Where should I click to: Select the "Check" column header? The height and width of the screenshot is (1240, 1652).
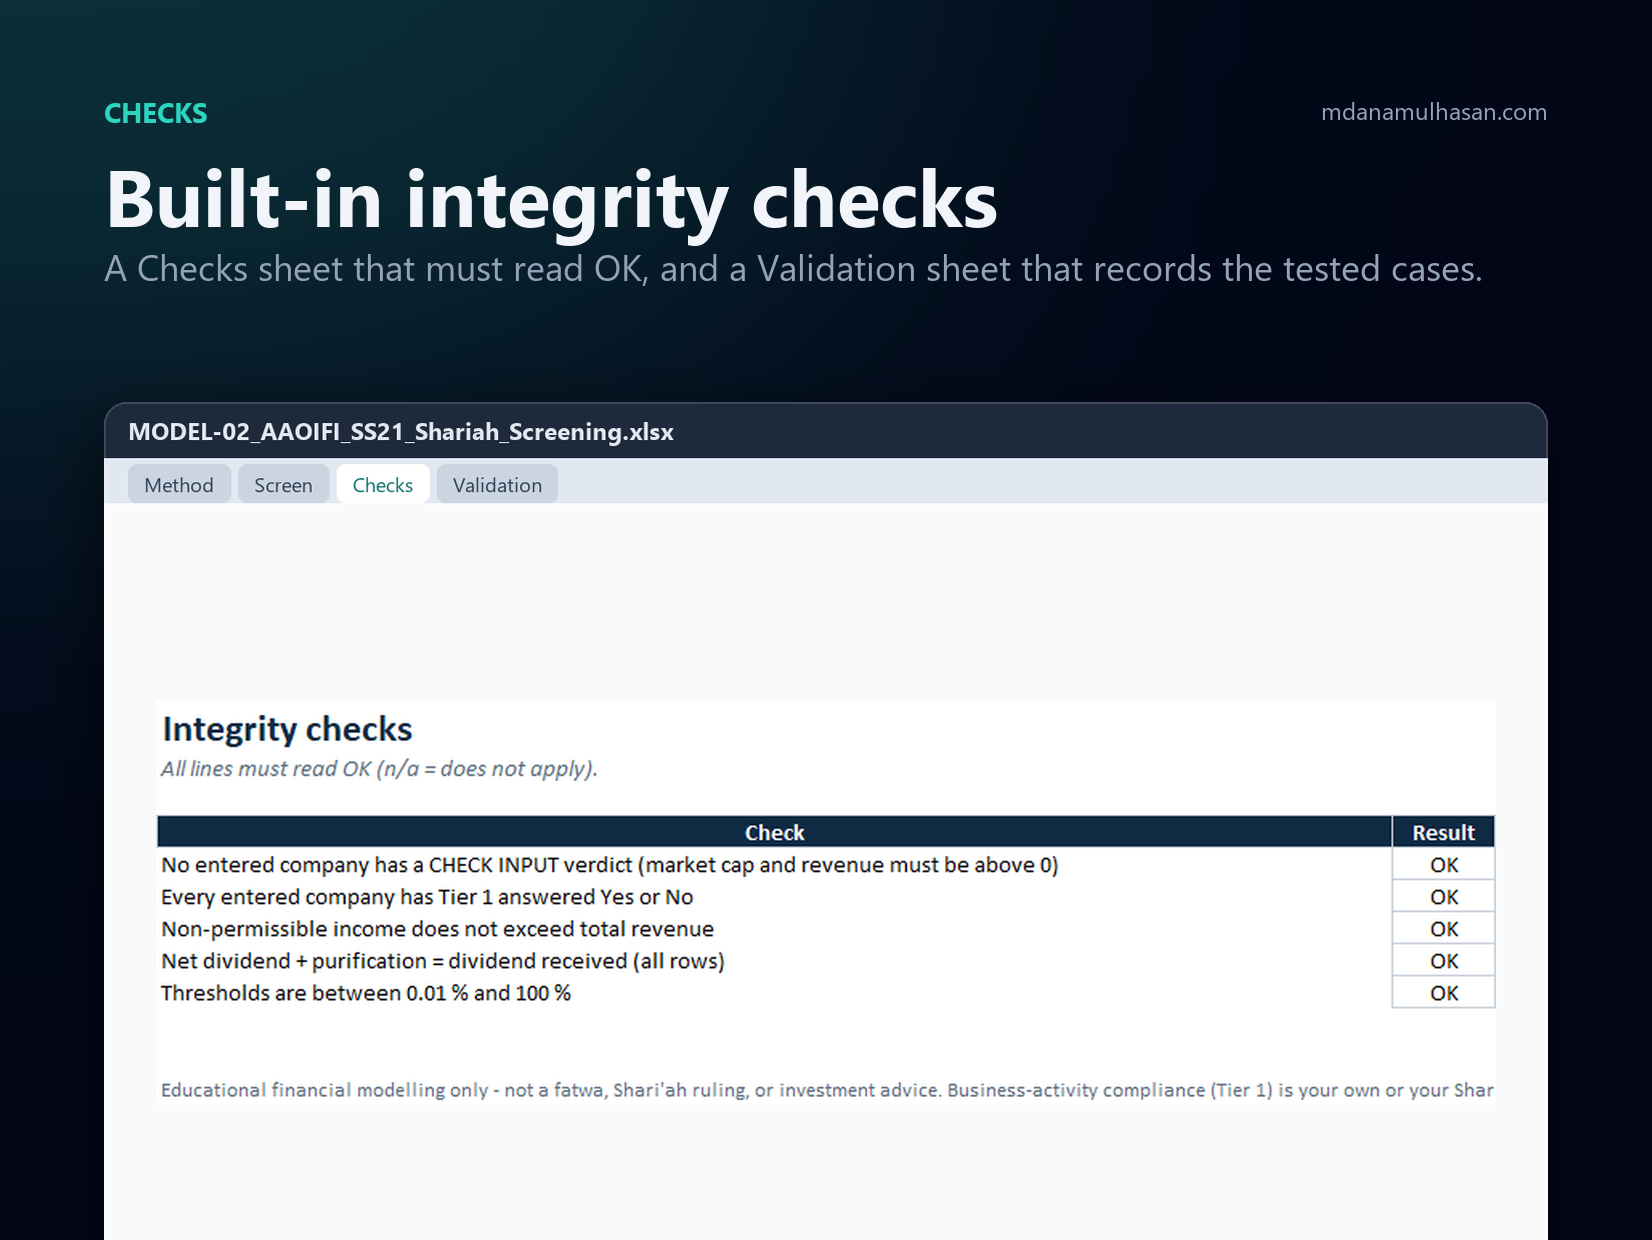774,832
